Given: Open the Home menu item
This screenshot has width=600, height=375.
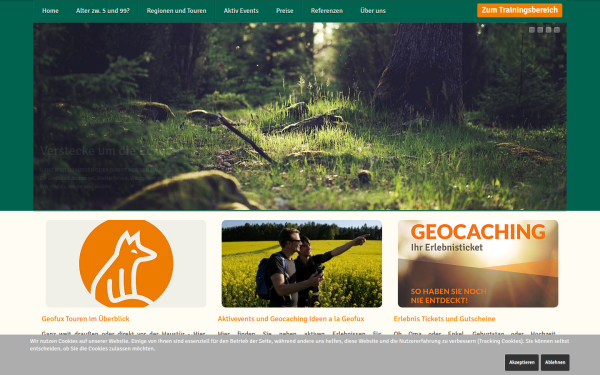Looking at the screenshot, I should (50, 11).
